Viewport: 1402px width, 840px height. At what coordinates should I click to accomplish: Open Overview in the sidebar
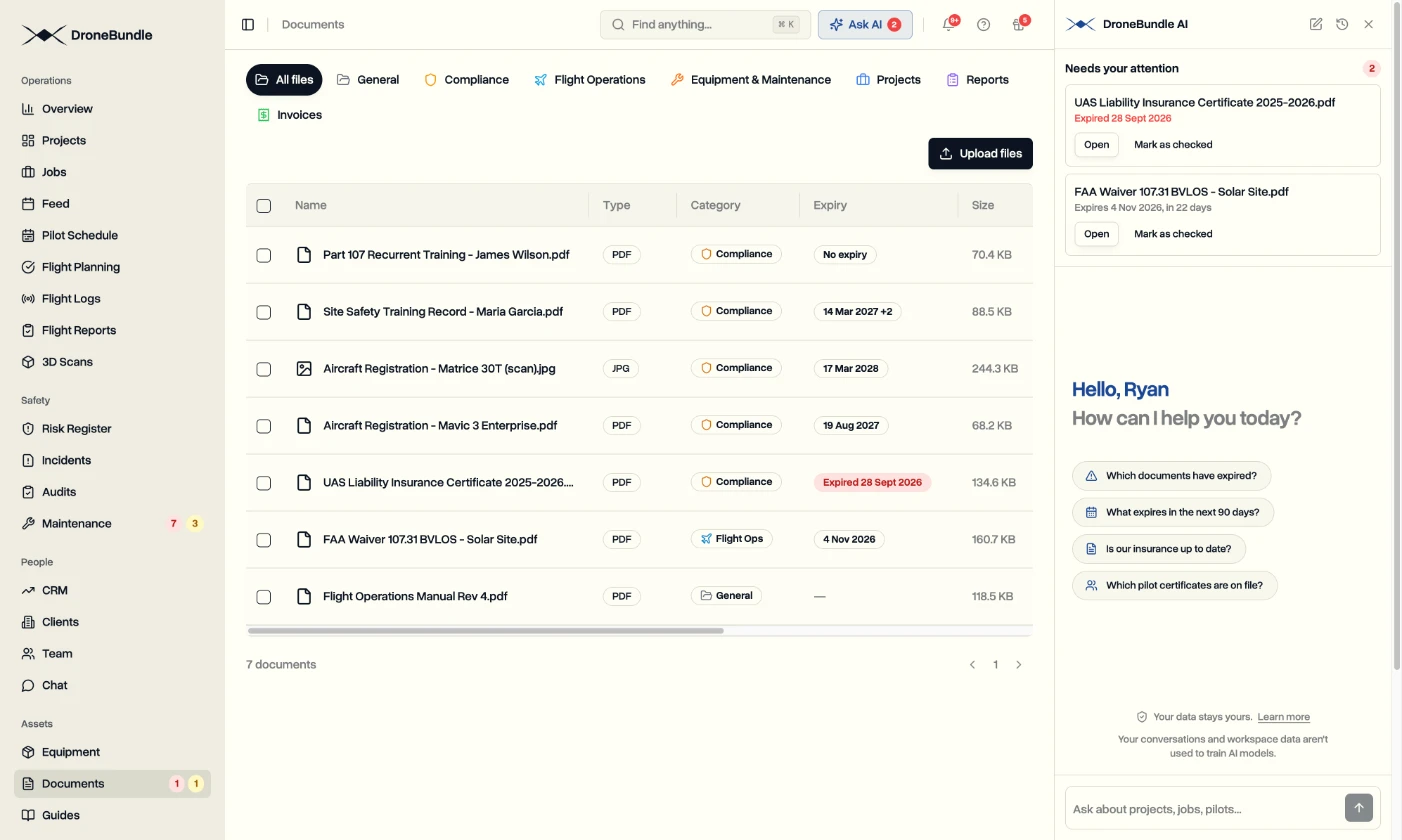click(112, 109)
